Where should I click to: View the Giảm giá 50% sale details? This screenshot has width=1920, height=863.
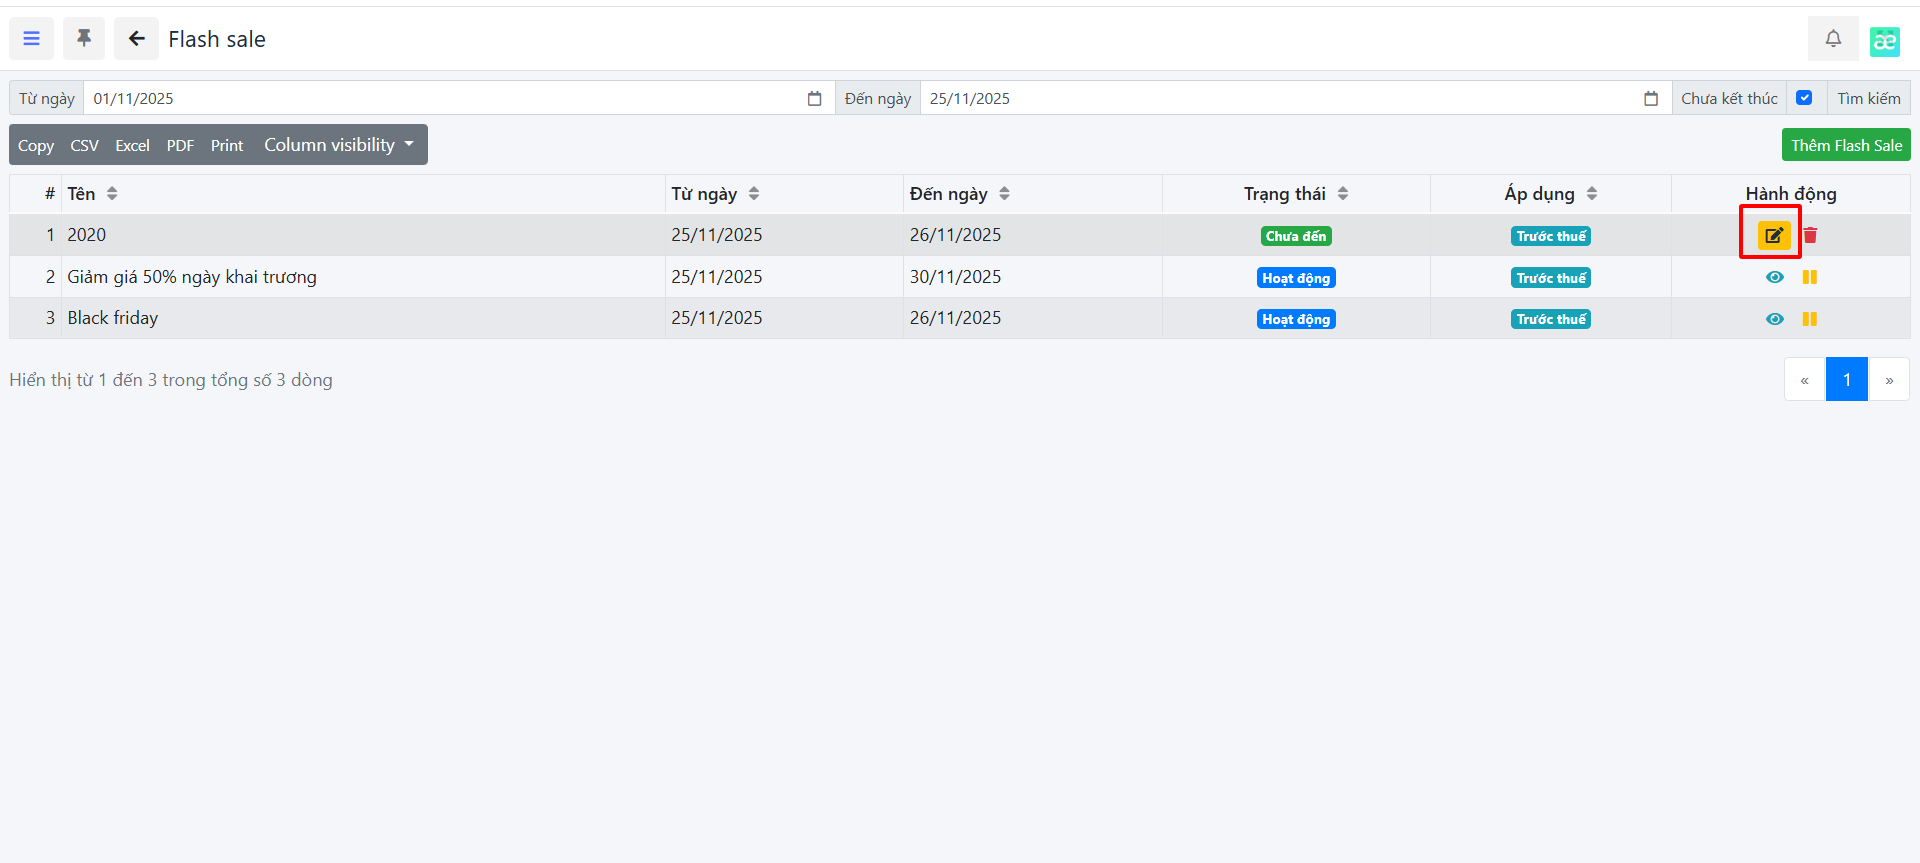[1774, 277]
